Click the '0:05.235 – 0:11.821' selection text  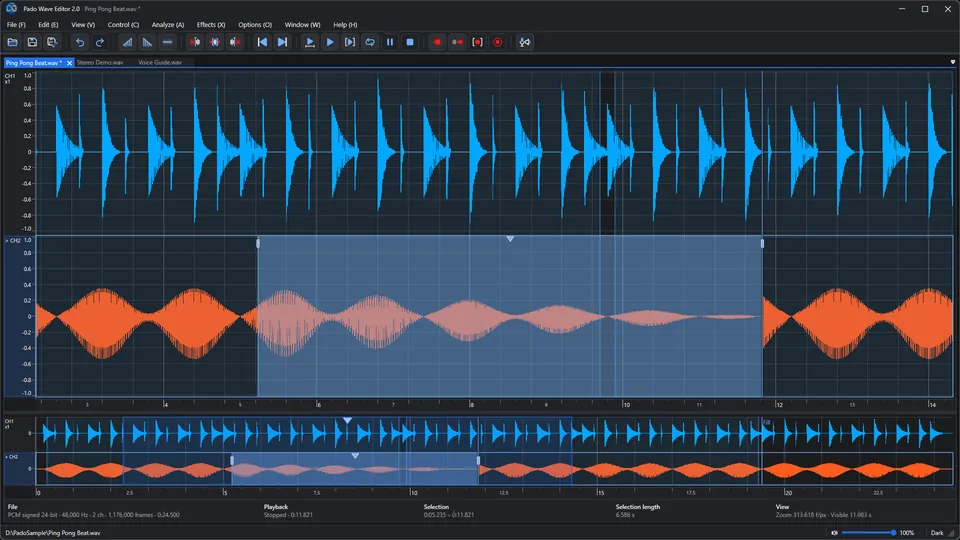click(449, 515)
